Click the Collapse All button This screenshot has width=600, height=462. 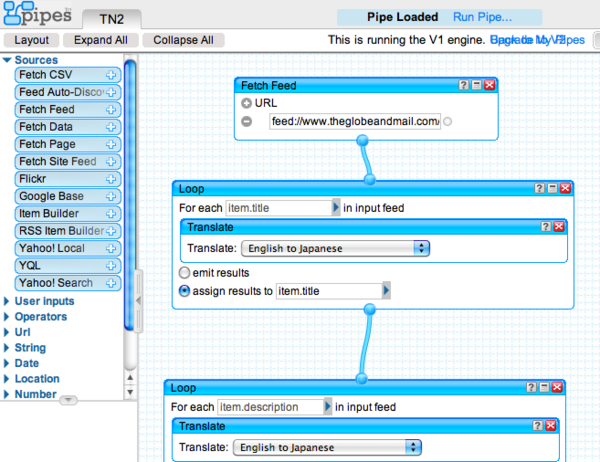pyautogui.click(x=183, y=40)
